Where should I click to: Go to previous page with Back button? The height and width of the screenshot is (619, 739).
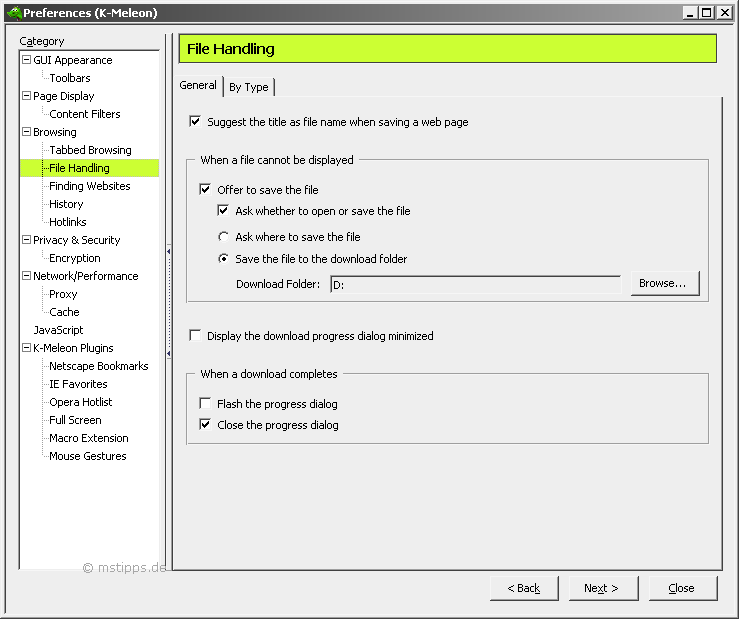tap(524, 588)
